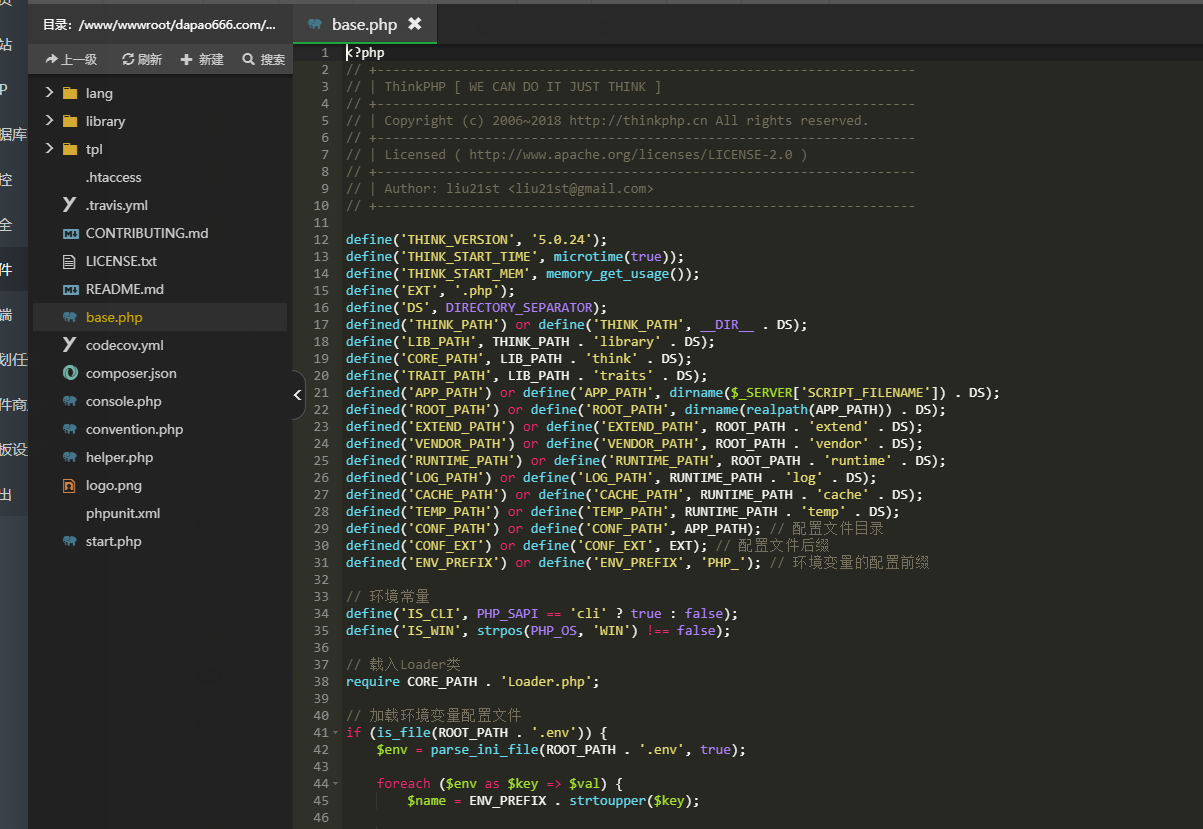1203x829 pixels.
Task: Click the thinkphp.cn copyright comment line
Action: 607,120
